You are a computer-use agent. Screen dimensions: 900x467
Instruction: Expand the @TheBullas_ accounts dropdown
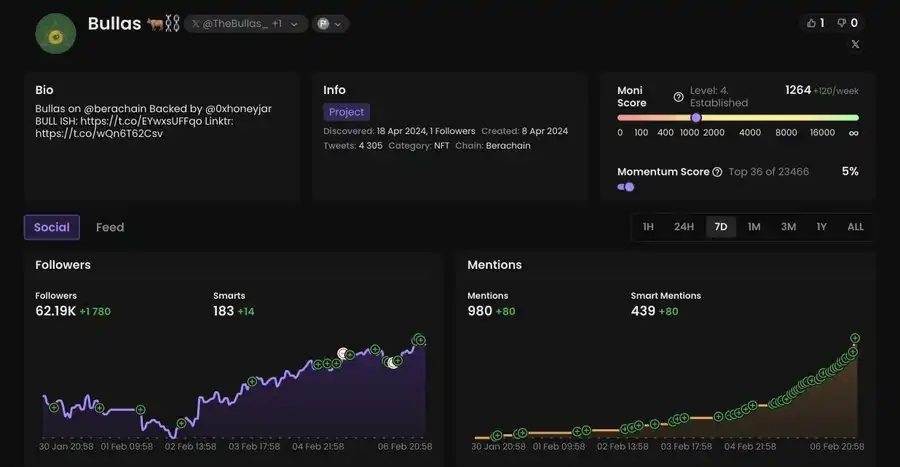click(294, 24)
